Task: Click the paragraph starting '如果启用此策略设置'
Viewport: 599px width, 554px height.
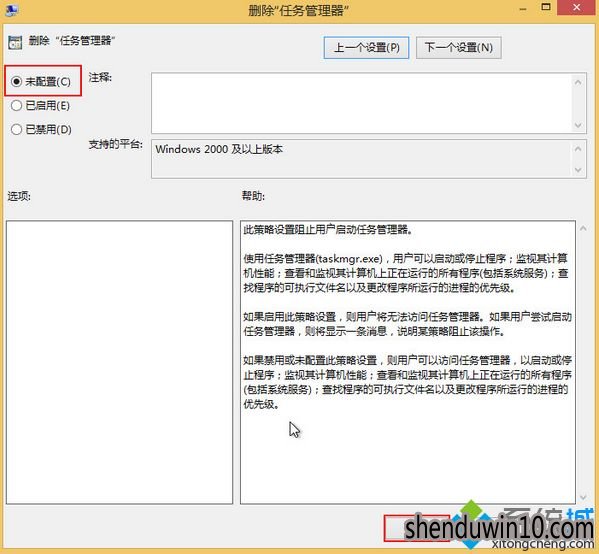Action: [x=407, y=324]
